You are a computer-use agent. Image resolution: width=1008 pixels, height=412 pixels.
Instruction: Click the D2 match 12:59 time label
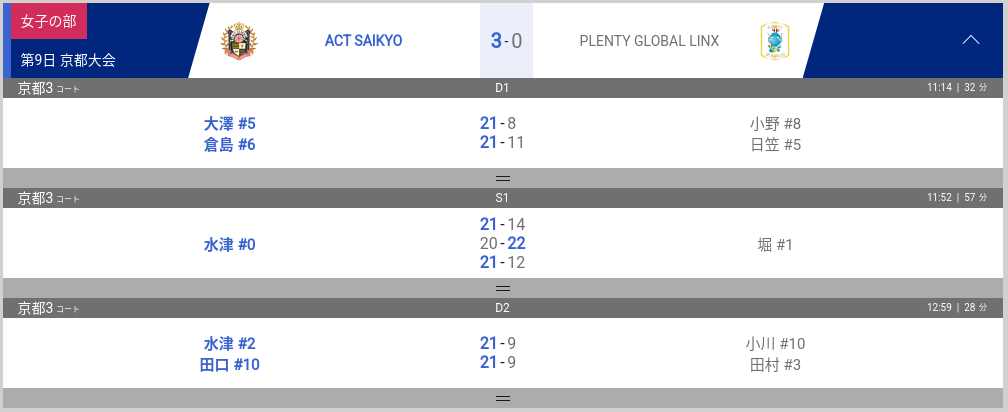click(938, 308)
